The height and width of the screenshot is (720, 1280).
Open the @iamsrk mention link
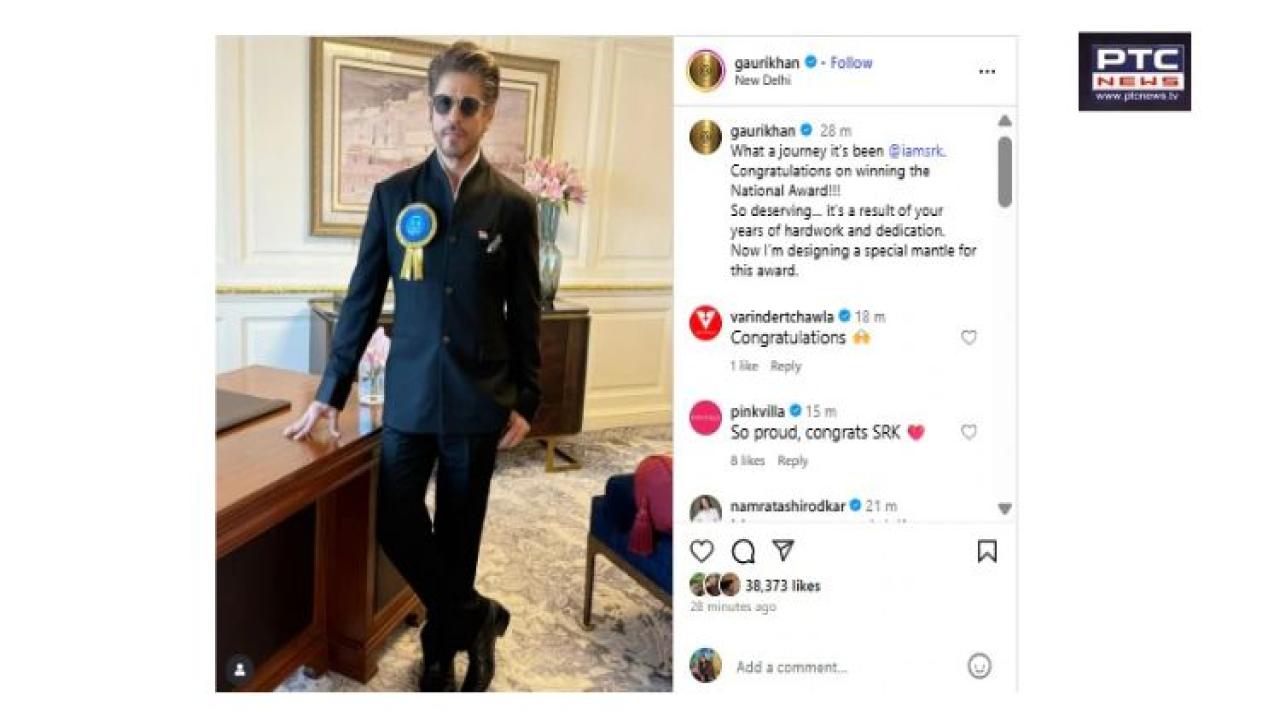click(916, 151)
